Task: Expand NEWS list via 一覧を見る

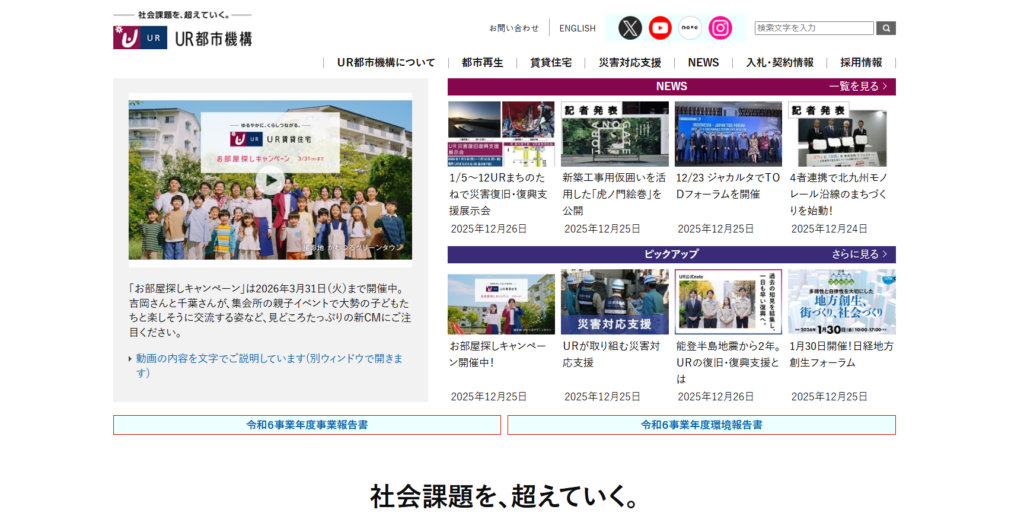Action: point(857,87)
